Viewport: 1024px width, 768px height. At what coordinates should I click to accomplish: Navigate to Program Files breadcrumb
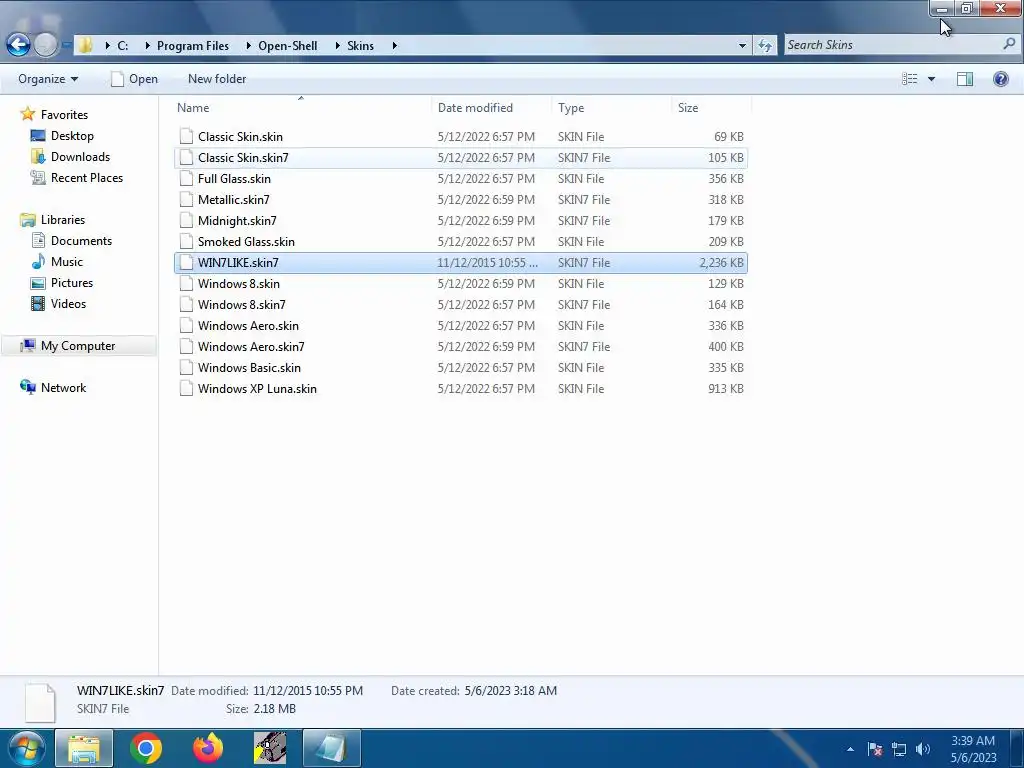pos(193,46)
